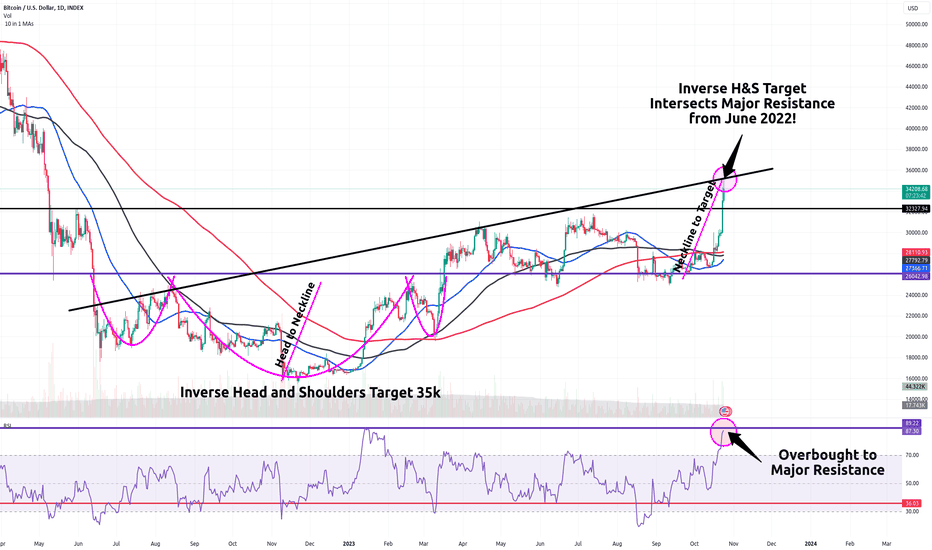
Task: Click the 50000.00 price axis label
Action: pyautogui.click(x=917, y=24)
